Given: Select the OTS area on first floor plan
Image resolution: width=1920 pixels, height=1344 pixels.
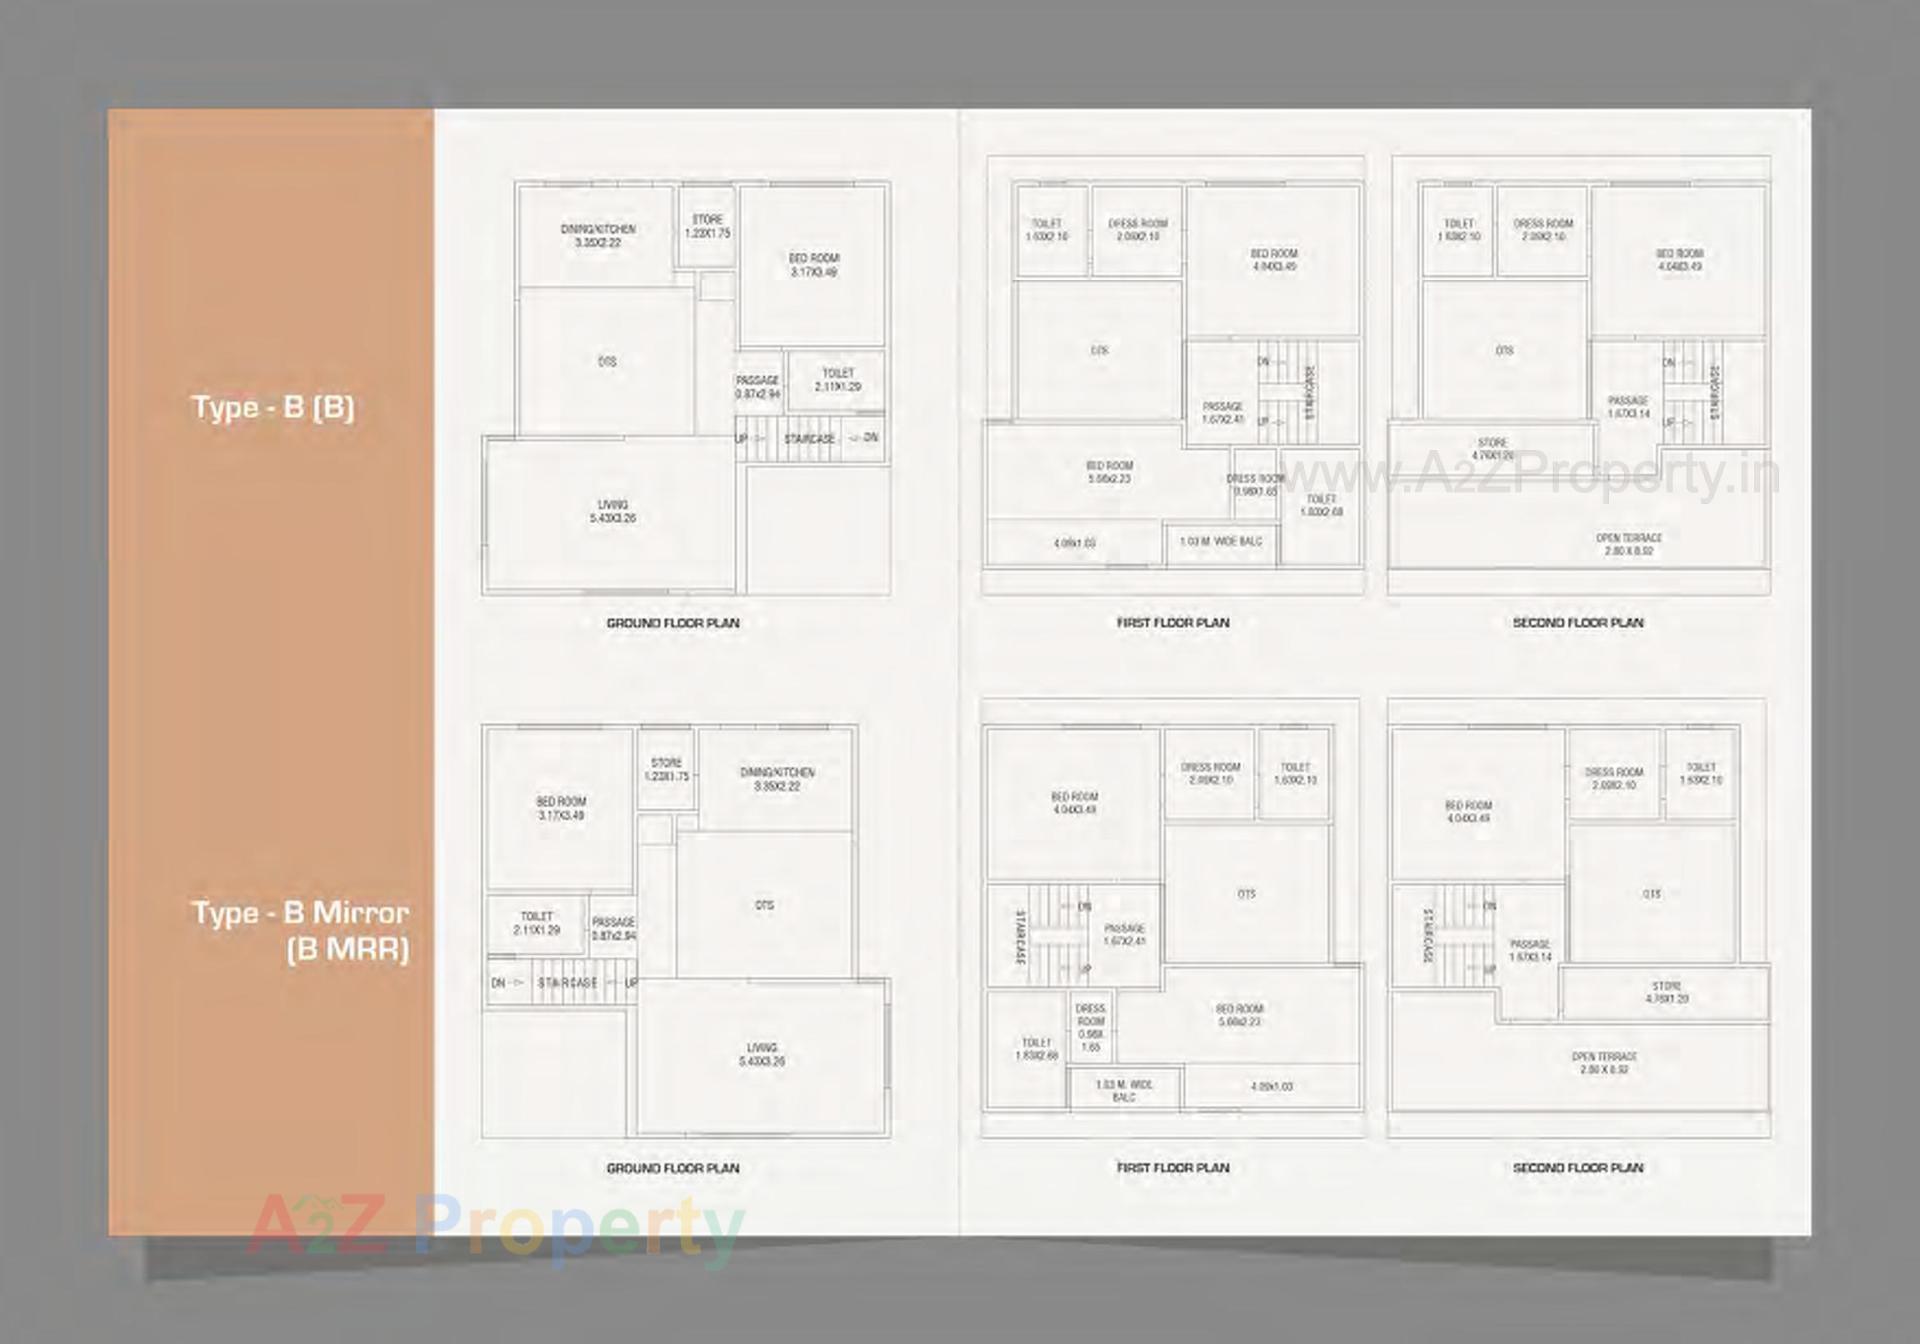Looking at the screenshot, I should (x=1098, y=350).
